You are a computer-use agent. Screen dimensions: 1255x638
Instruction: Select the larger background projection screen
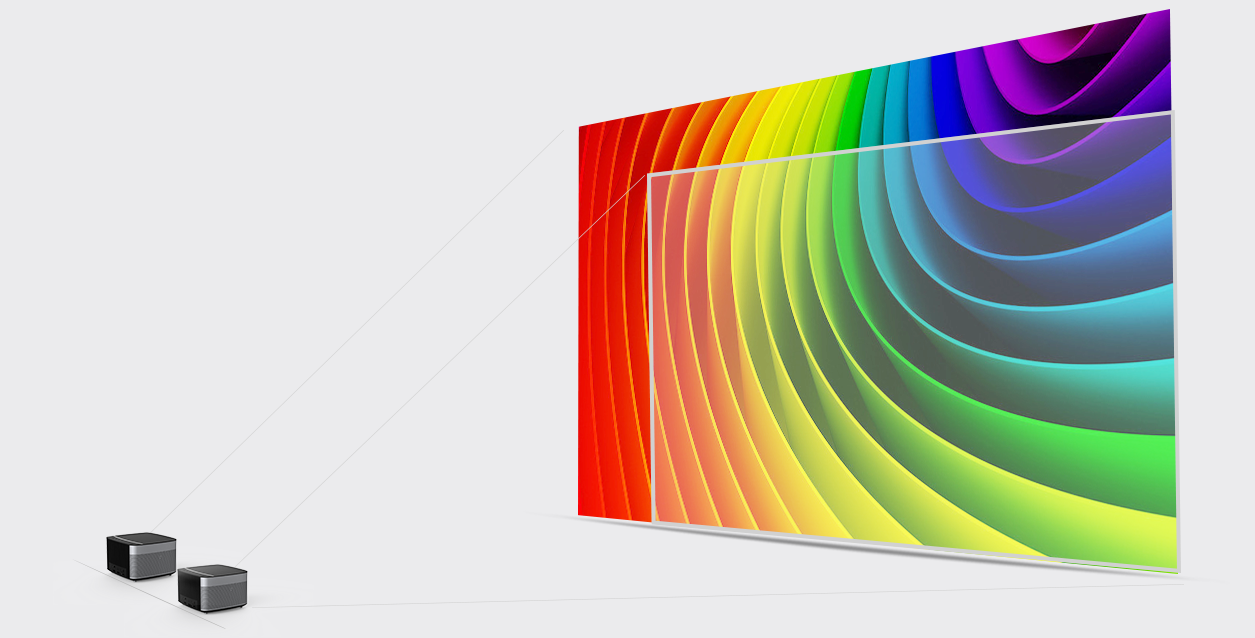click(610, 320)
